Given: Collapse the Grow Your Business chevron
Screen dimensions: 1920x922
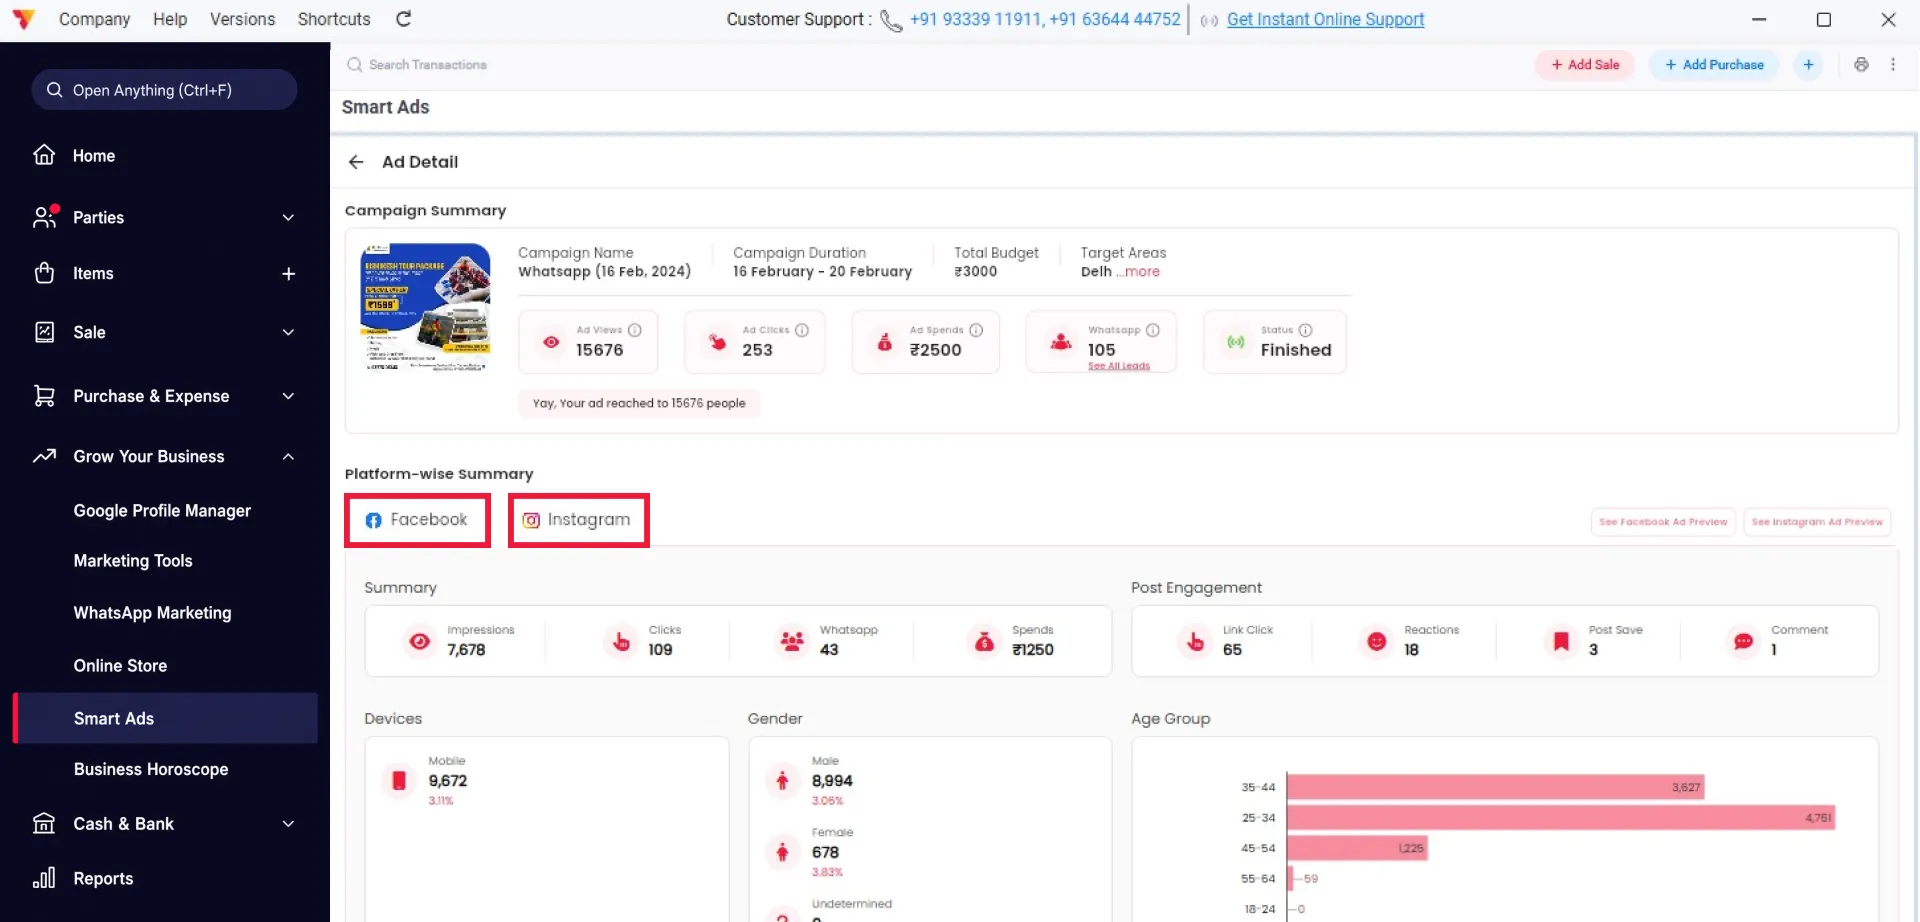Looking at the screenshot, I should (x=288, y=456).
